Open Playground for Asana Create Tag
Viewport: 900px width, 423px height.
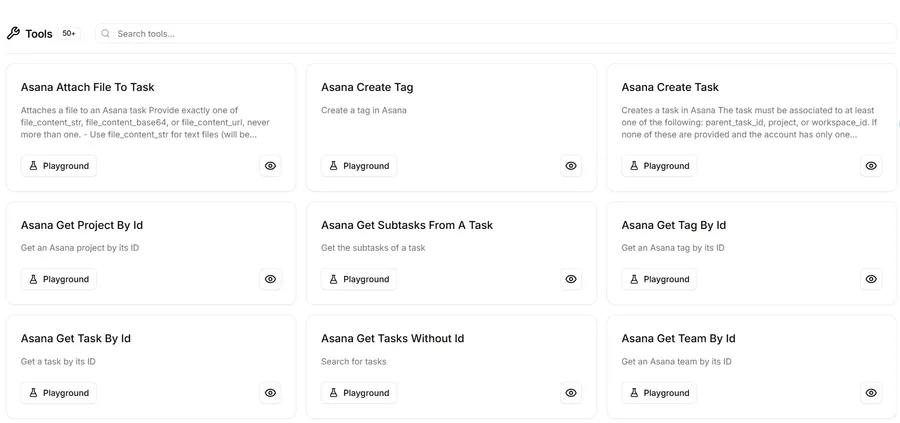pyautogui.click(x=359, y=166)
